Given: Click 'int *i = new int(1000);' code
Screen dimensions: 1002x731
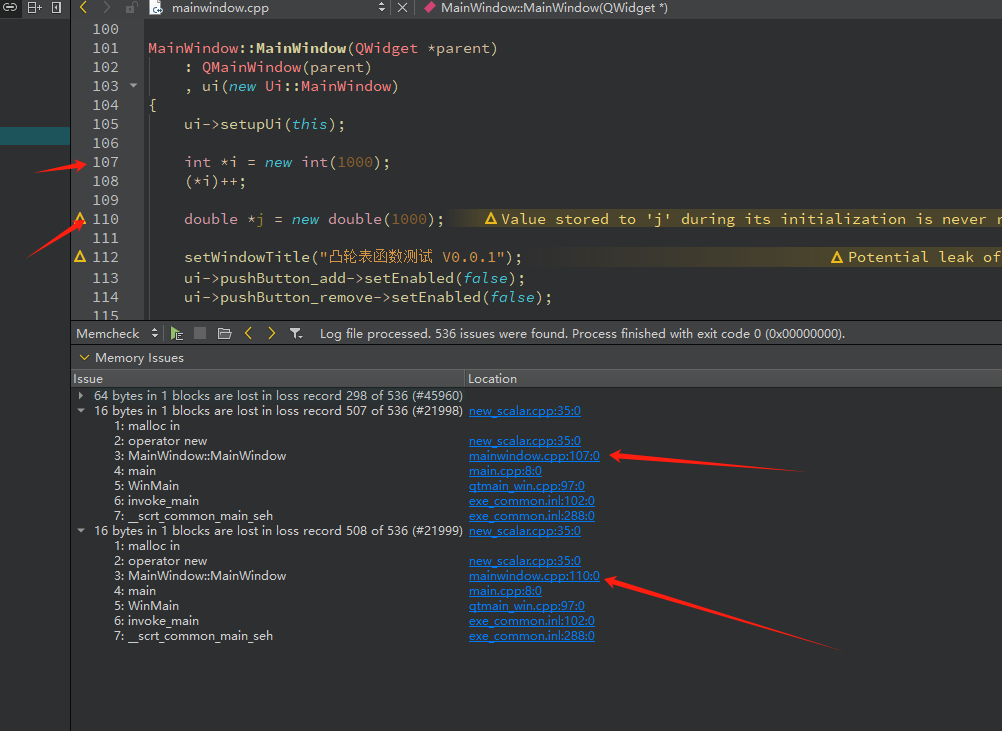Looking at the screenshot, I should [x=287, y=162].
